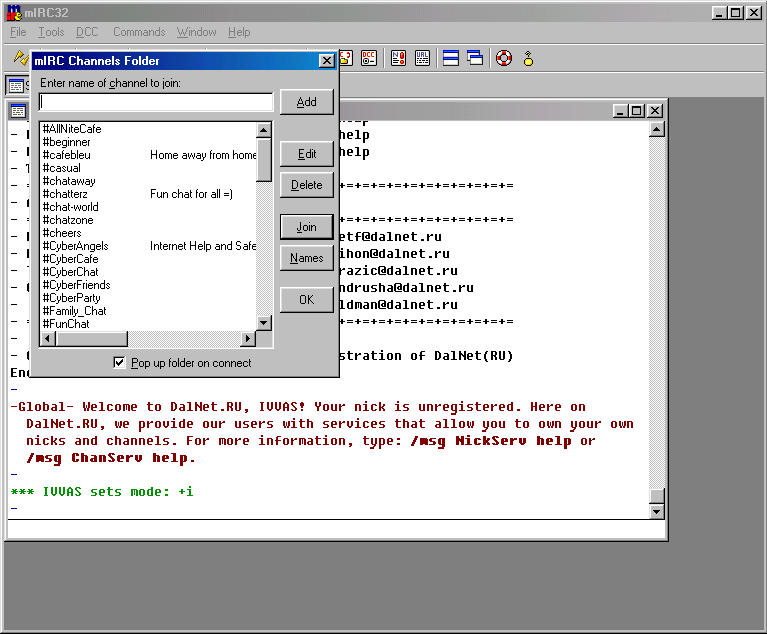The width and height of the screenshot is (767, 634).
Task: Click the status window command input line
Action: [x=336, y=529]
